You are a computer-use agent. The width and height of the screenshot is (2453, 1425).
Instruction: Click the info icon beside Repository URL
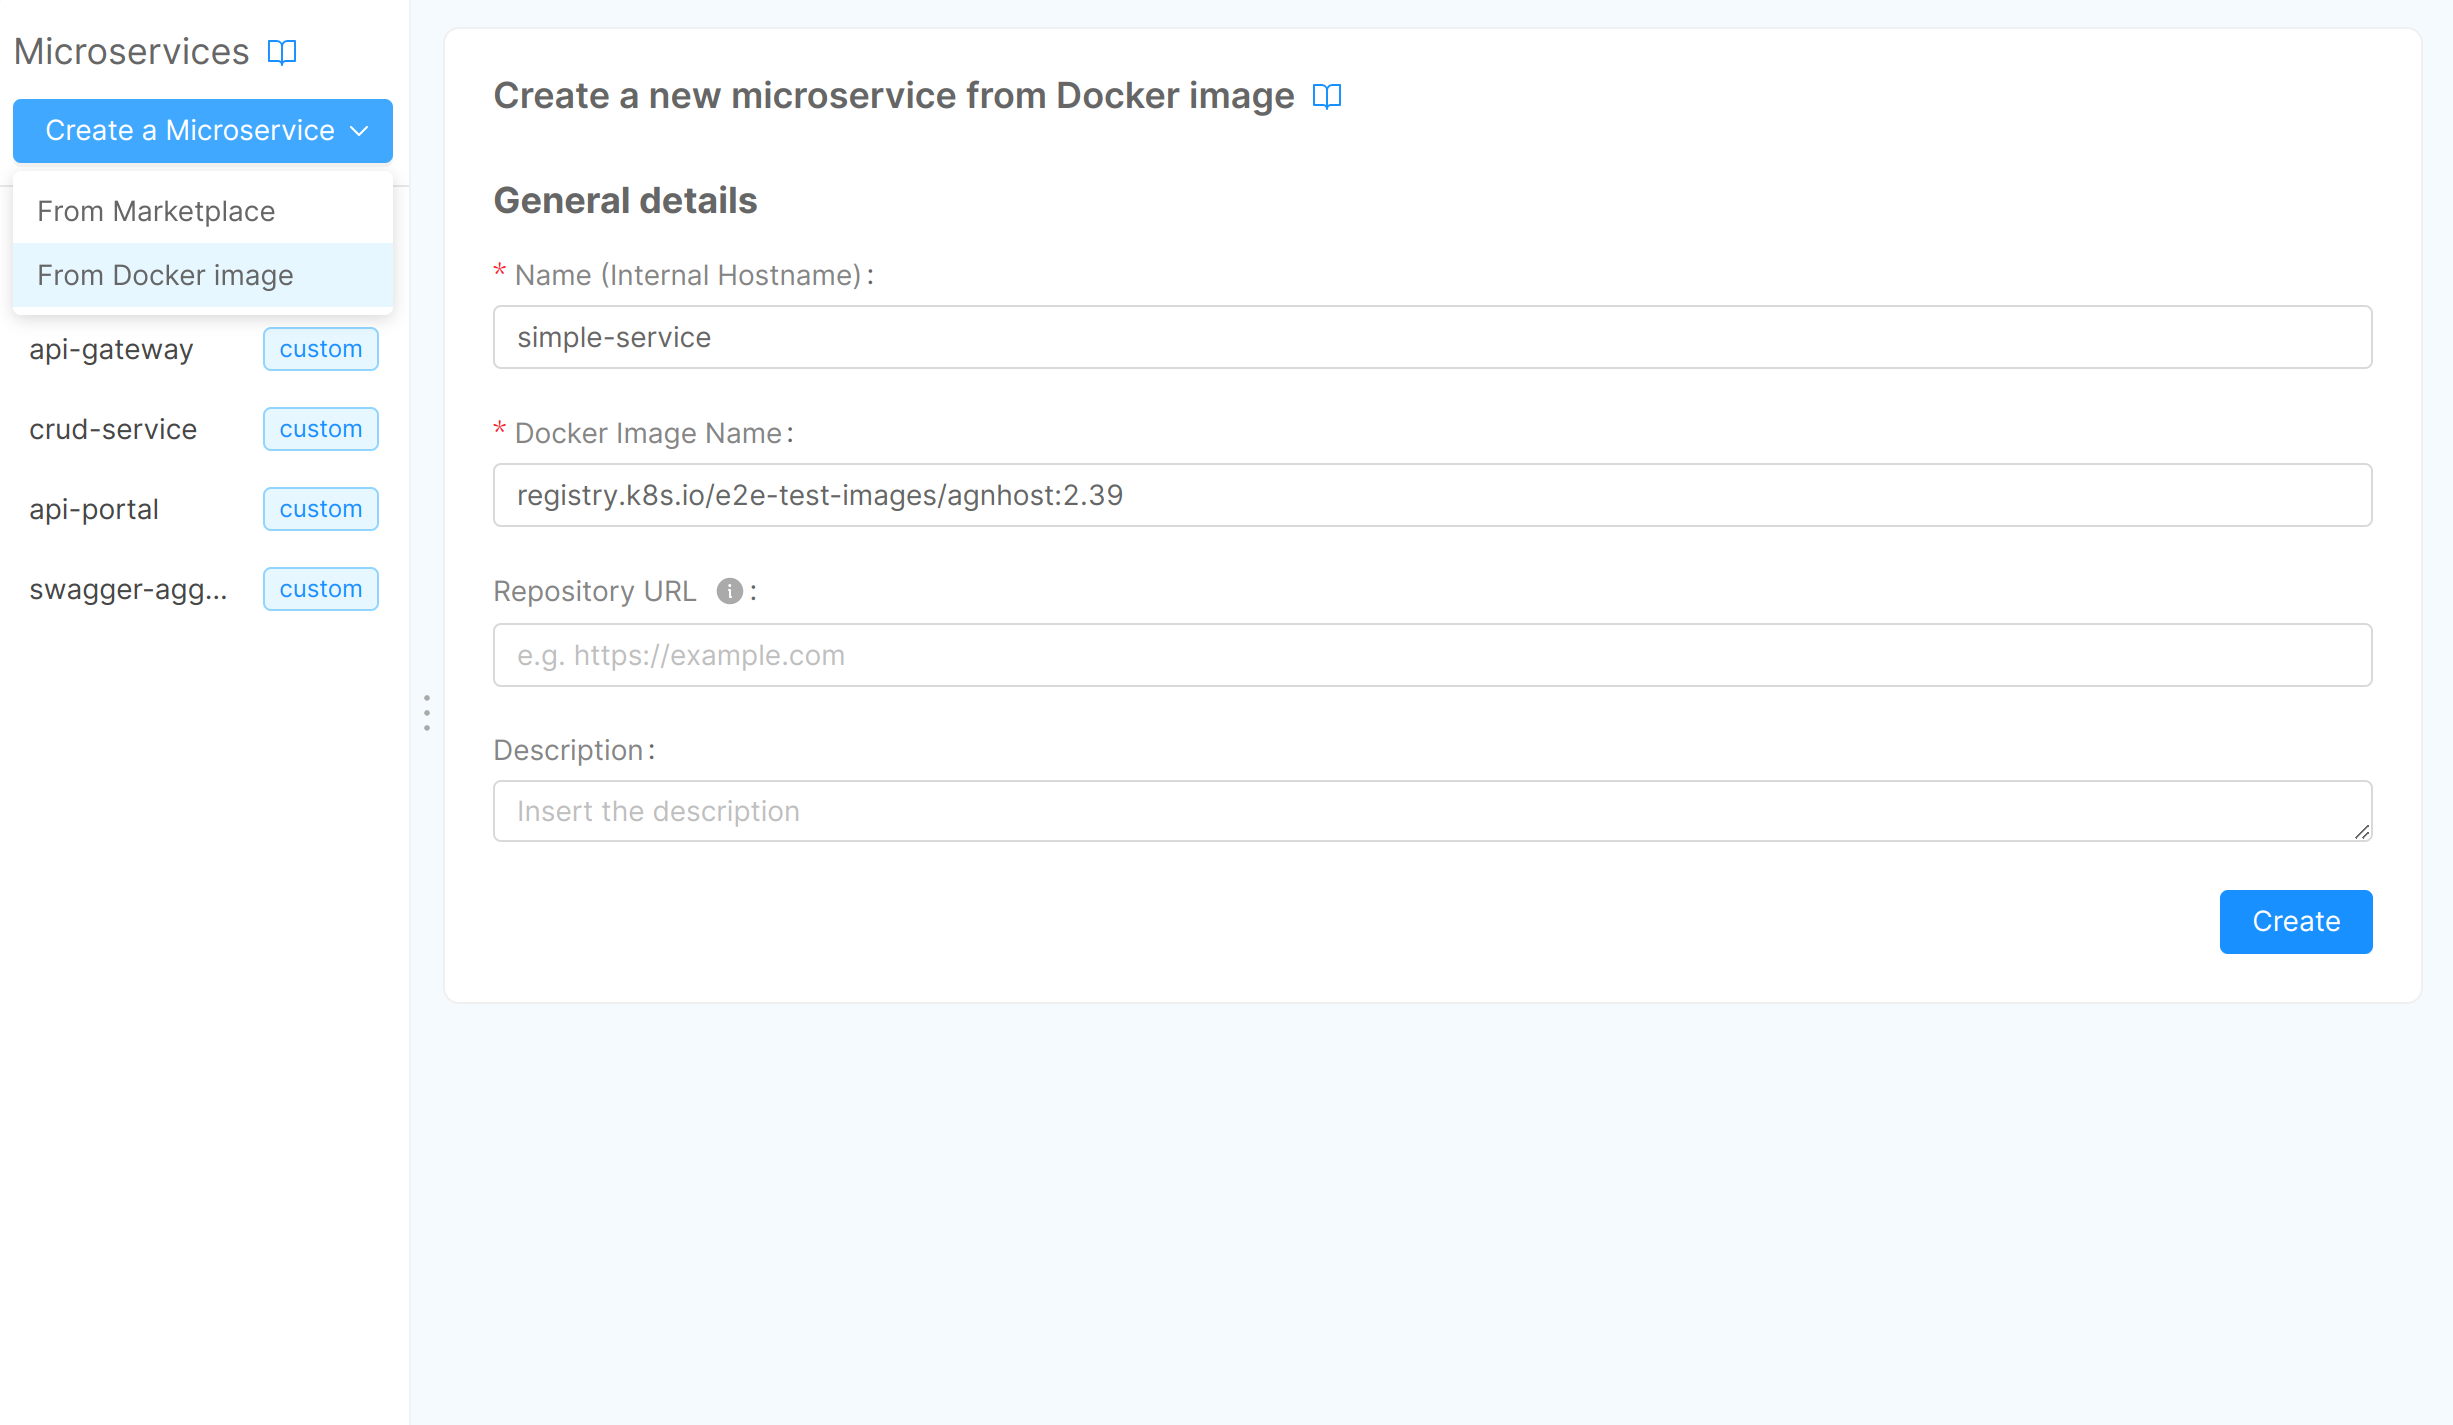(x=729, y=591)
